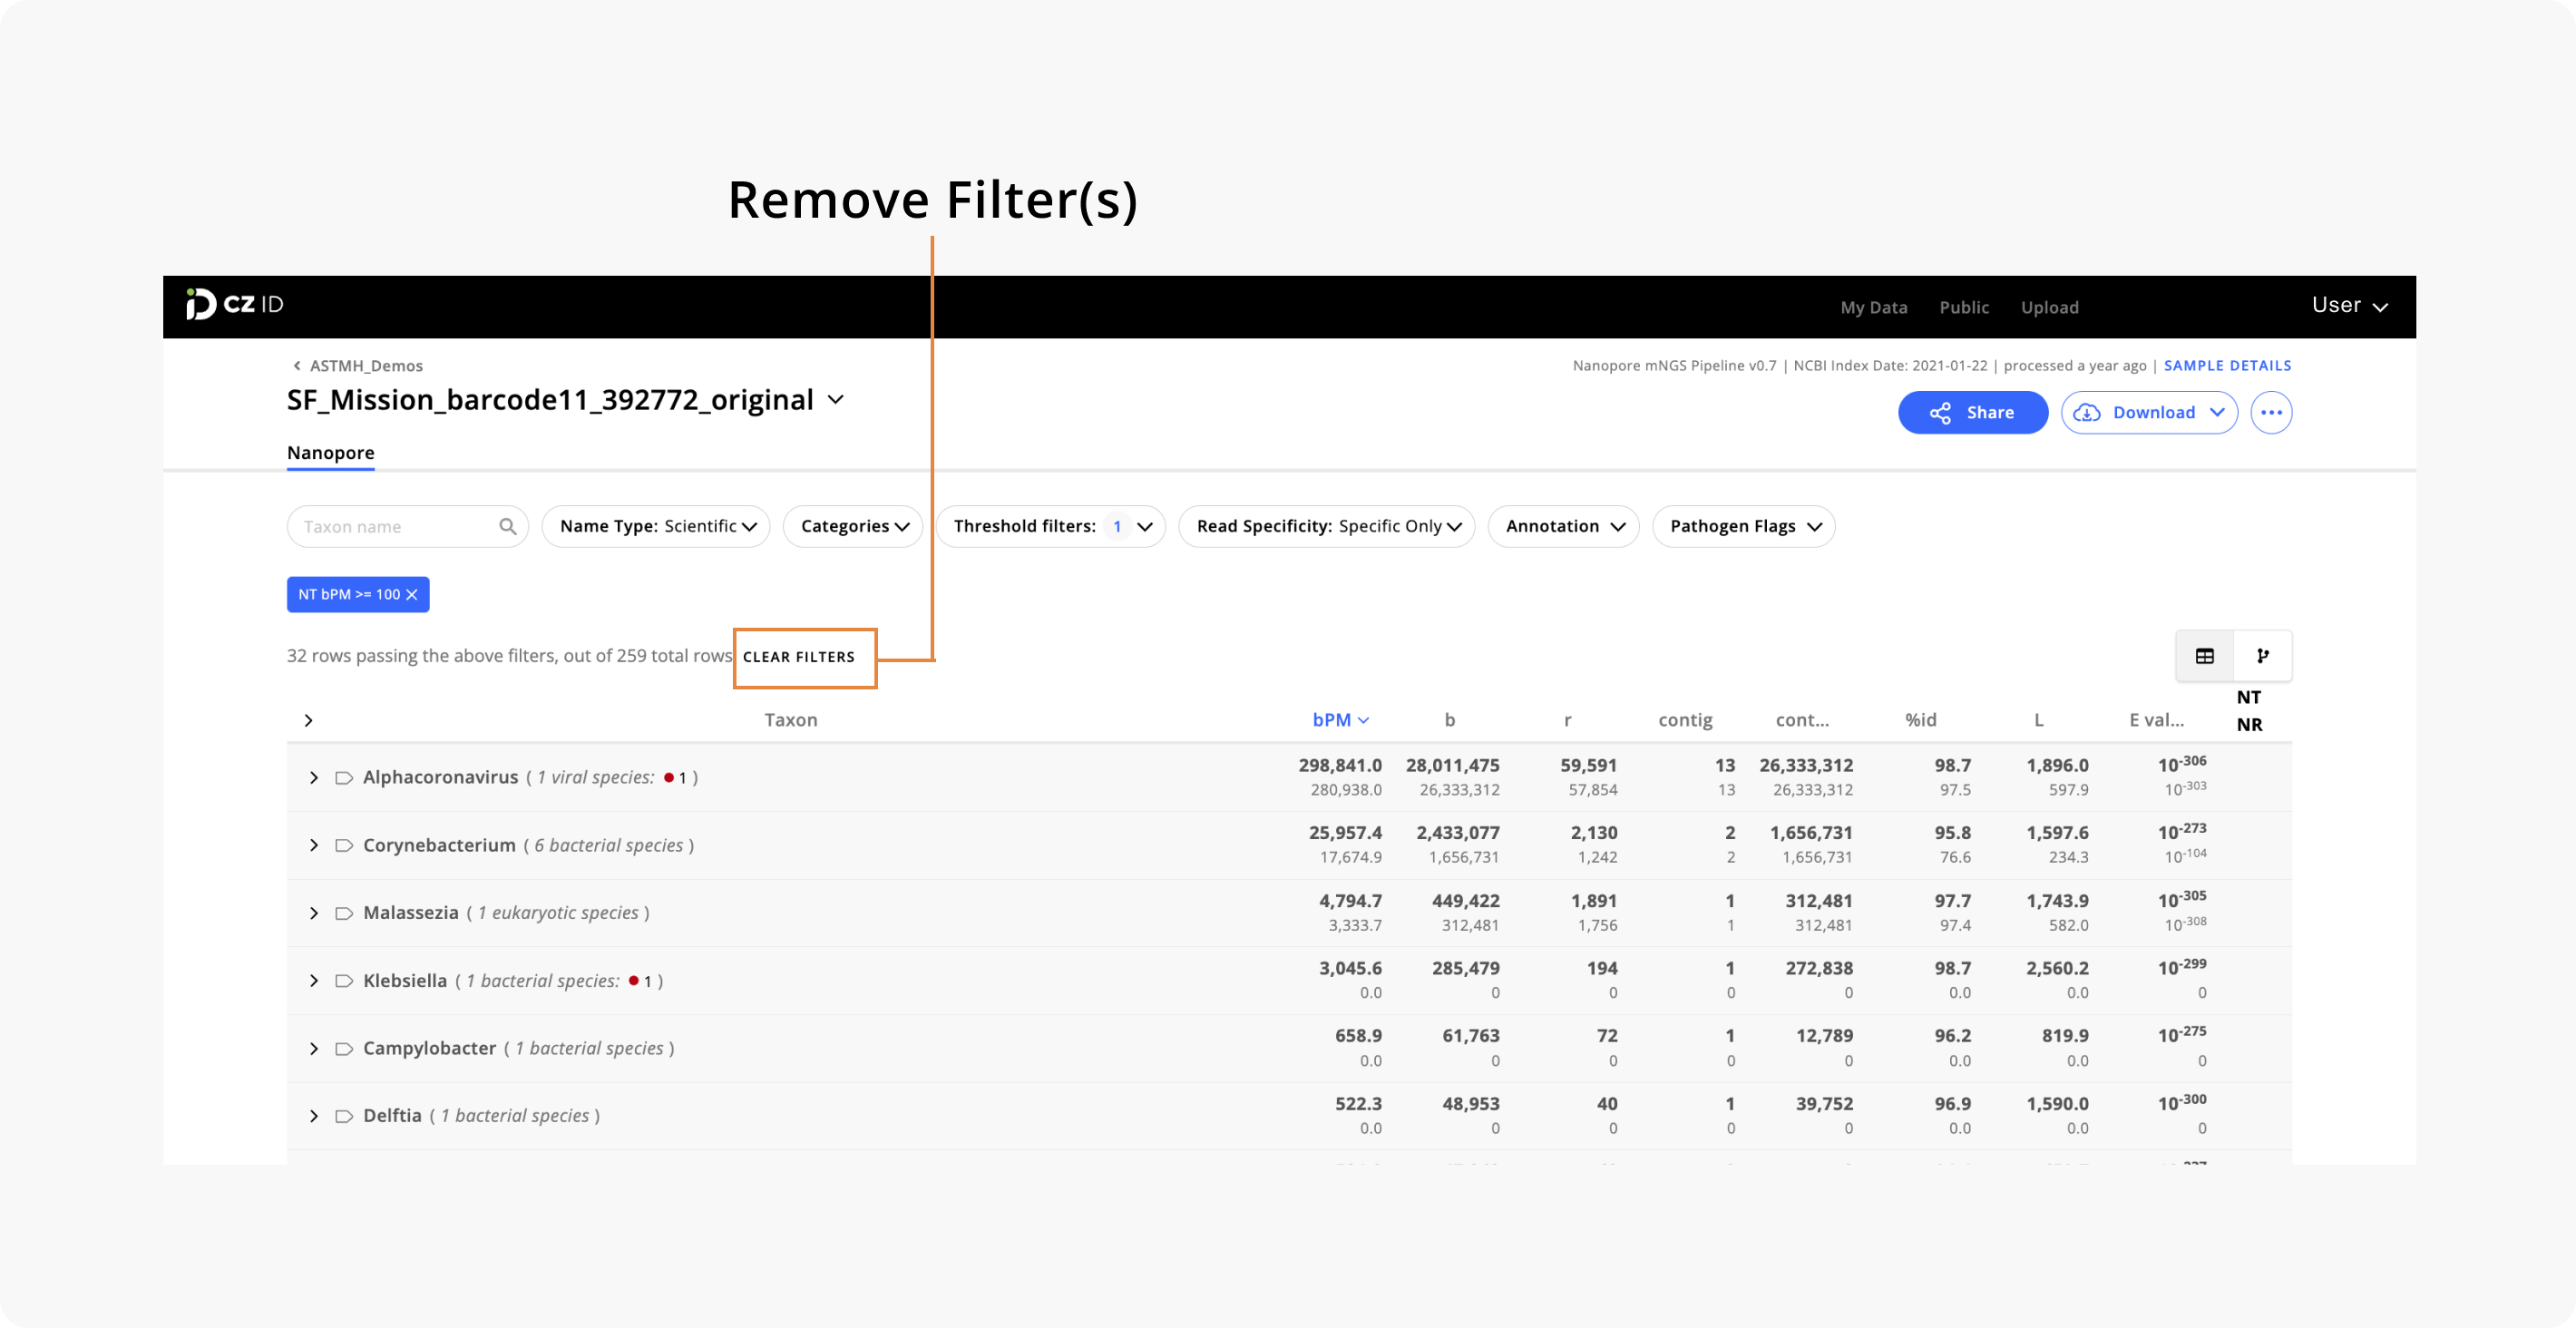Click the cont... column header

(1802, 720)
